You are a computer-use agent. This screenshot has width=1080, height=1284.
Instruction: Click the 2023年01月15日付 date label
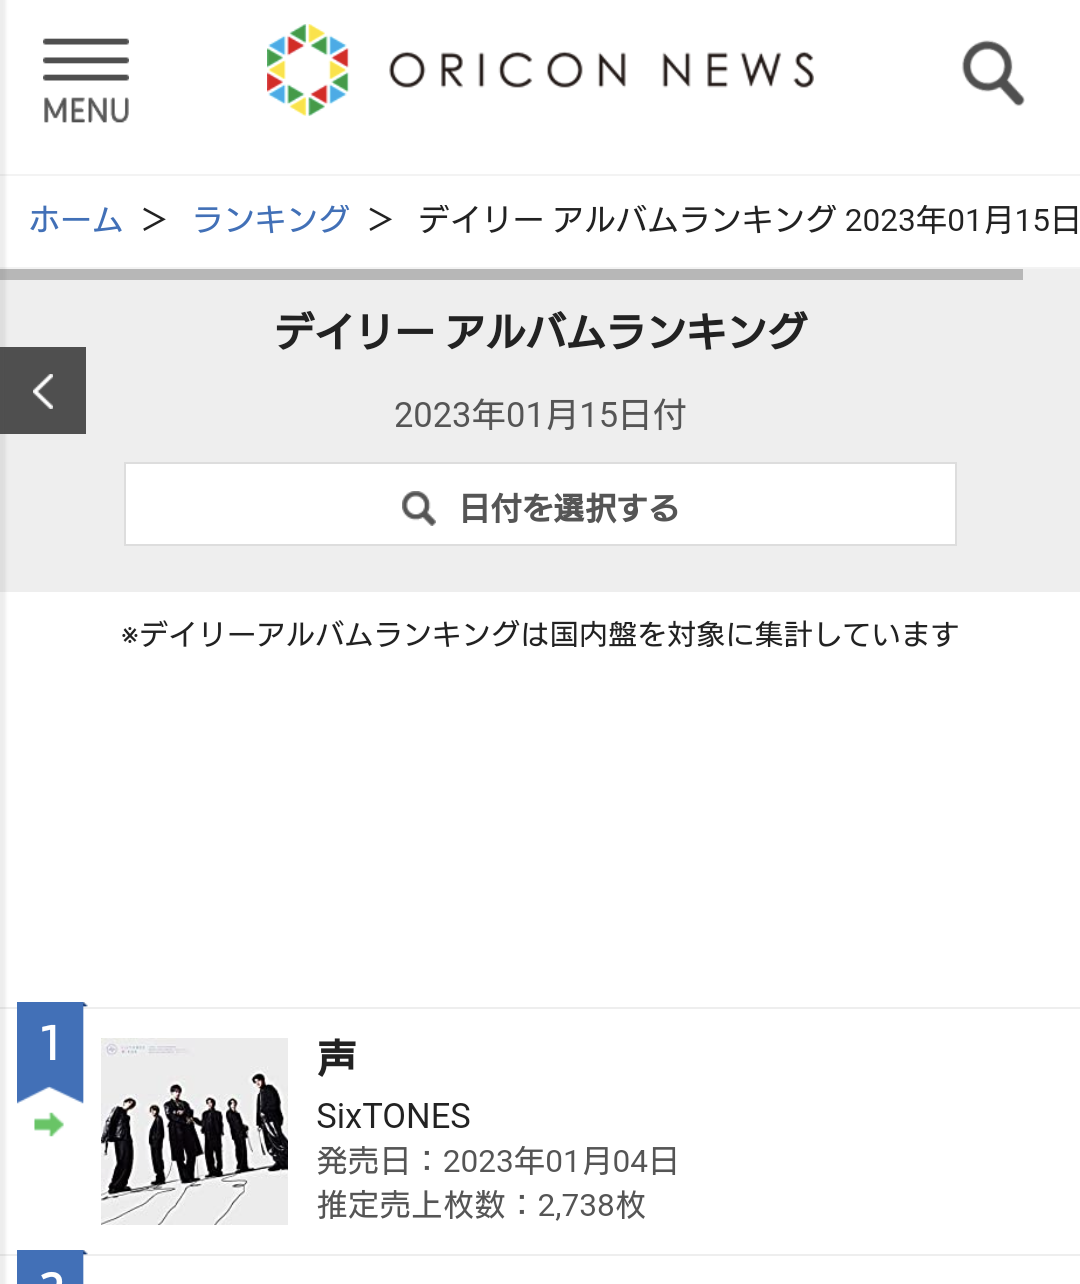(x=540, y=414)
